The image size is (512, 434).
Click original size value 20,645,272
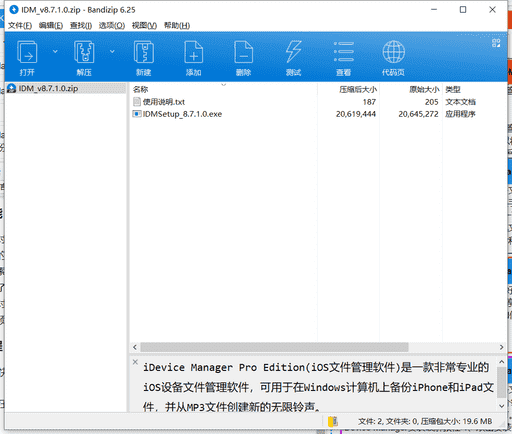click(418, 114)
